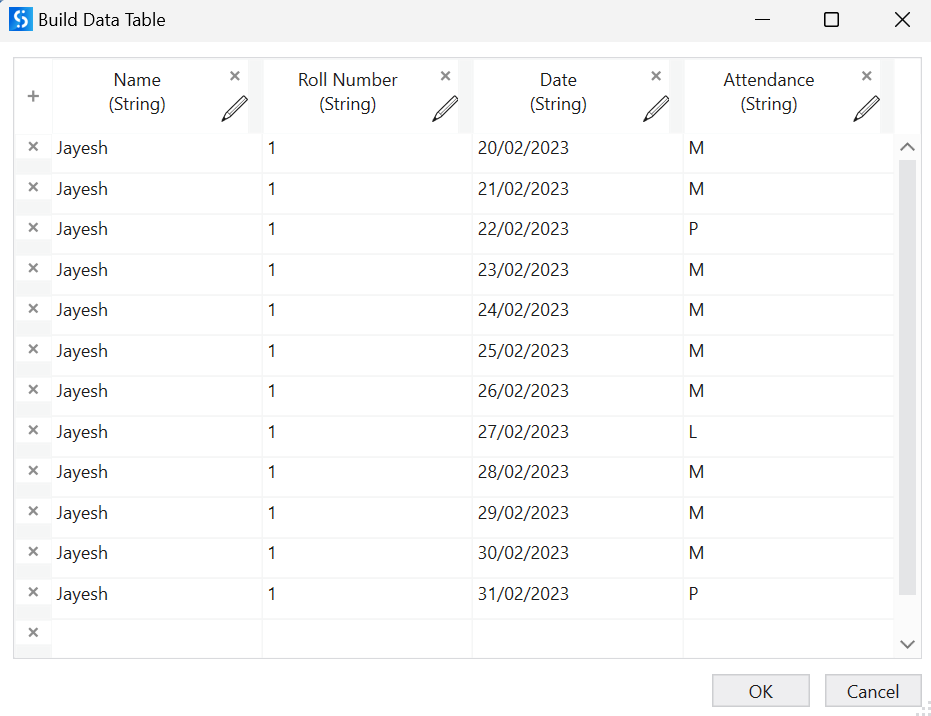Maximize the Build Data Table window

pos(831,20)
